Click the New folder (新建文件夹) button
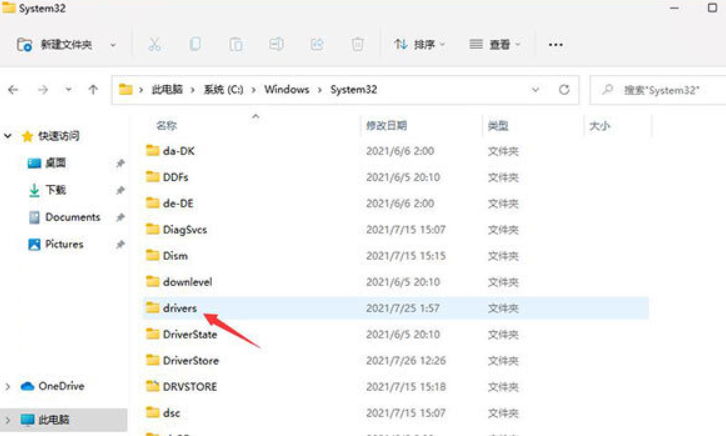The image size is (726, 436). 55,45
